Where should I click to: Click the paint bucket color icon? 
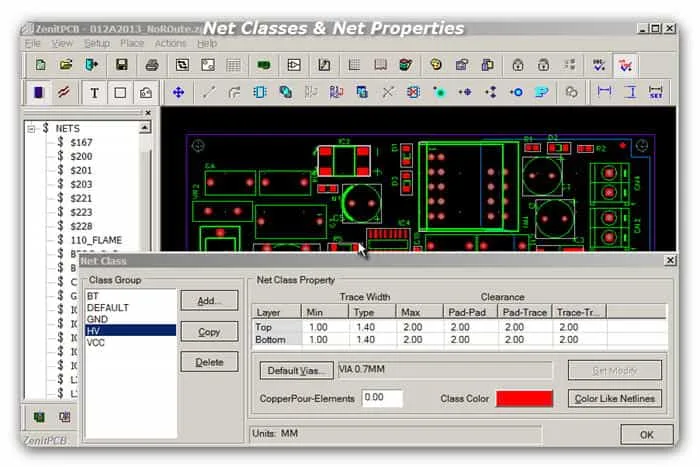pyautogui.click(x=405, y=65)
